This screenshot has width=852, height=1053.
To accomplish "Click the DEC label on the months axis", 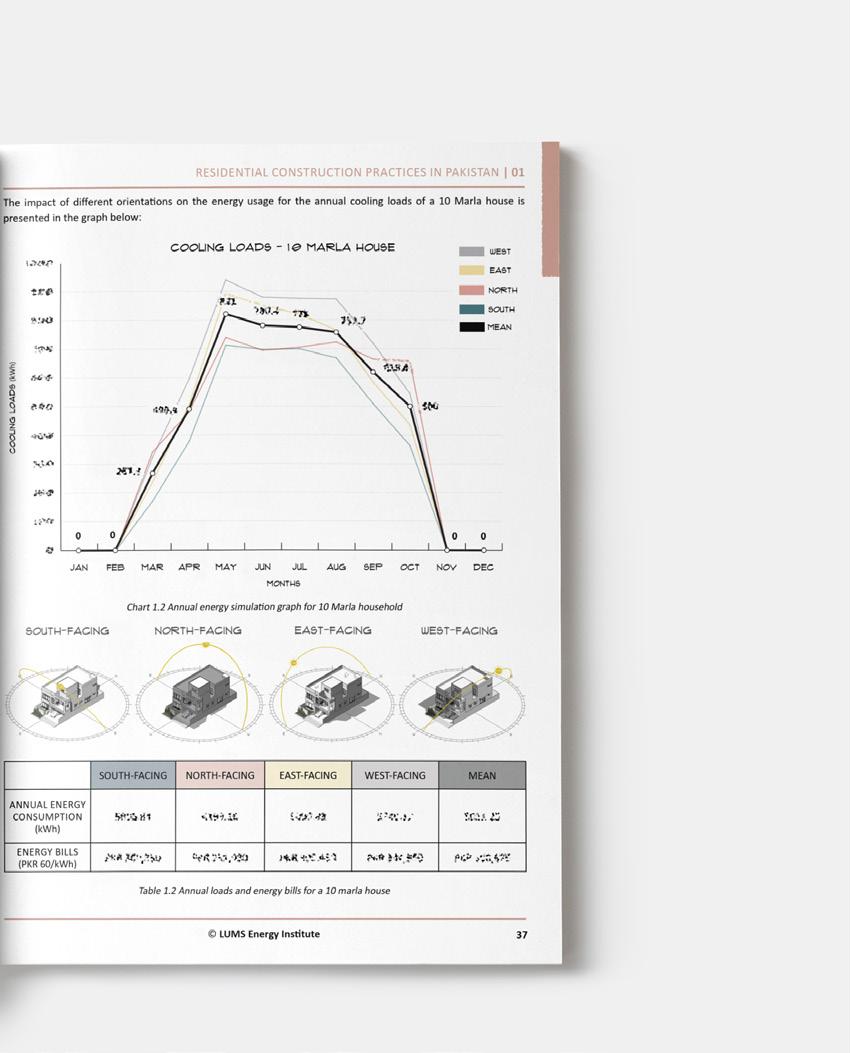I will (x=483, y=567).
